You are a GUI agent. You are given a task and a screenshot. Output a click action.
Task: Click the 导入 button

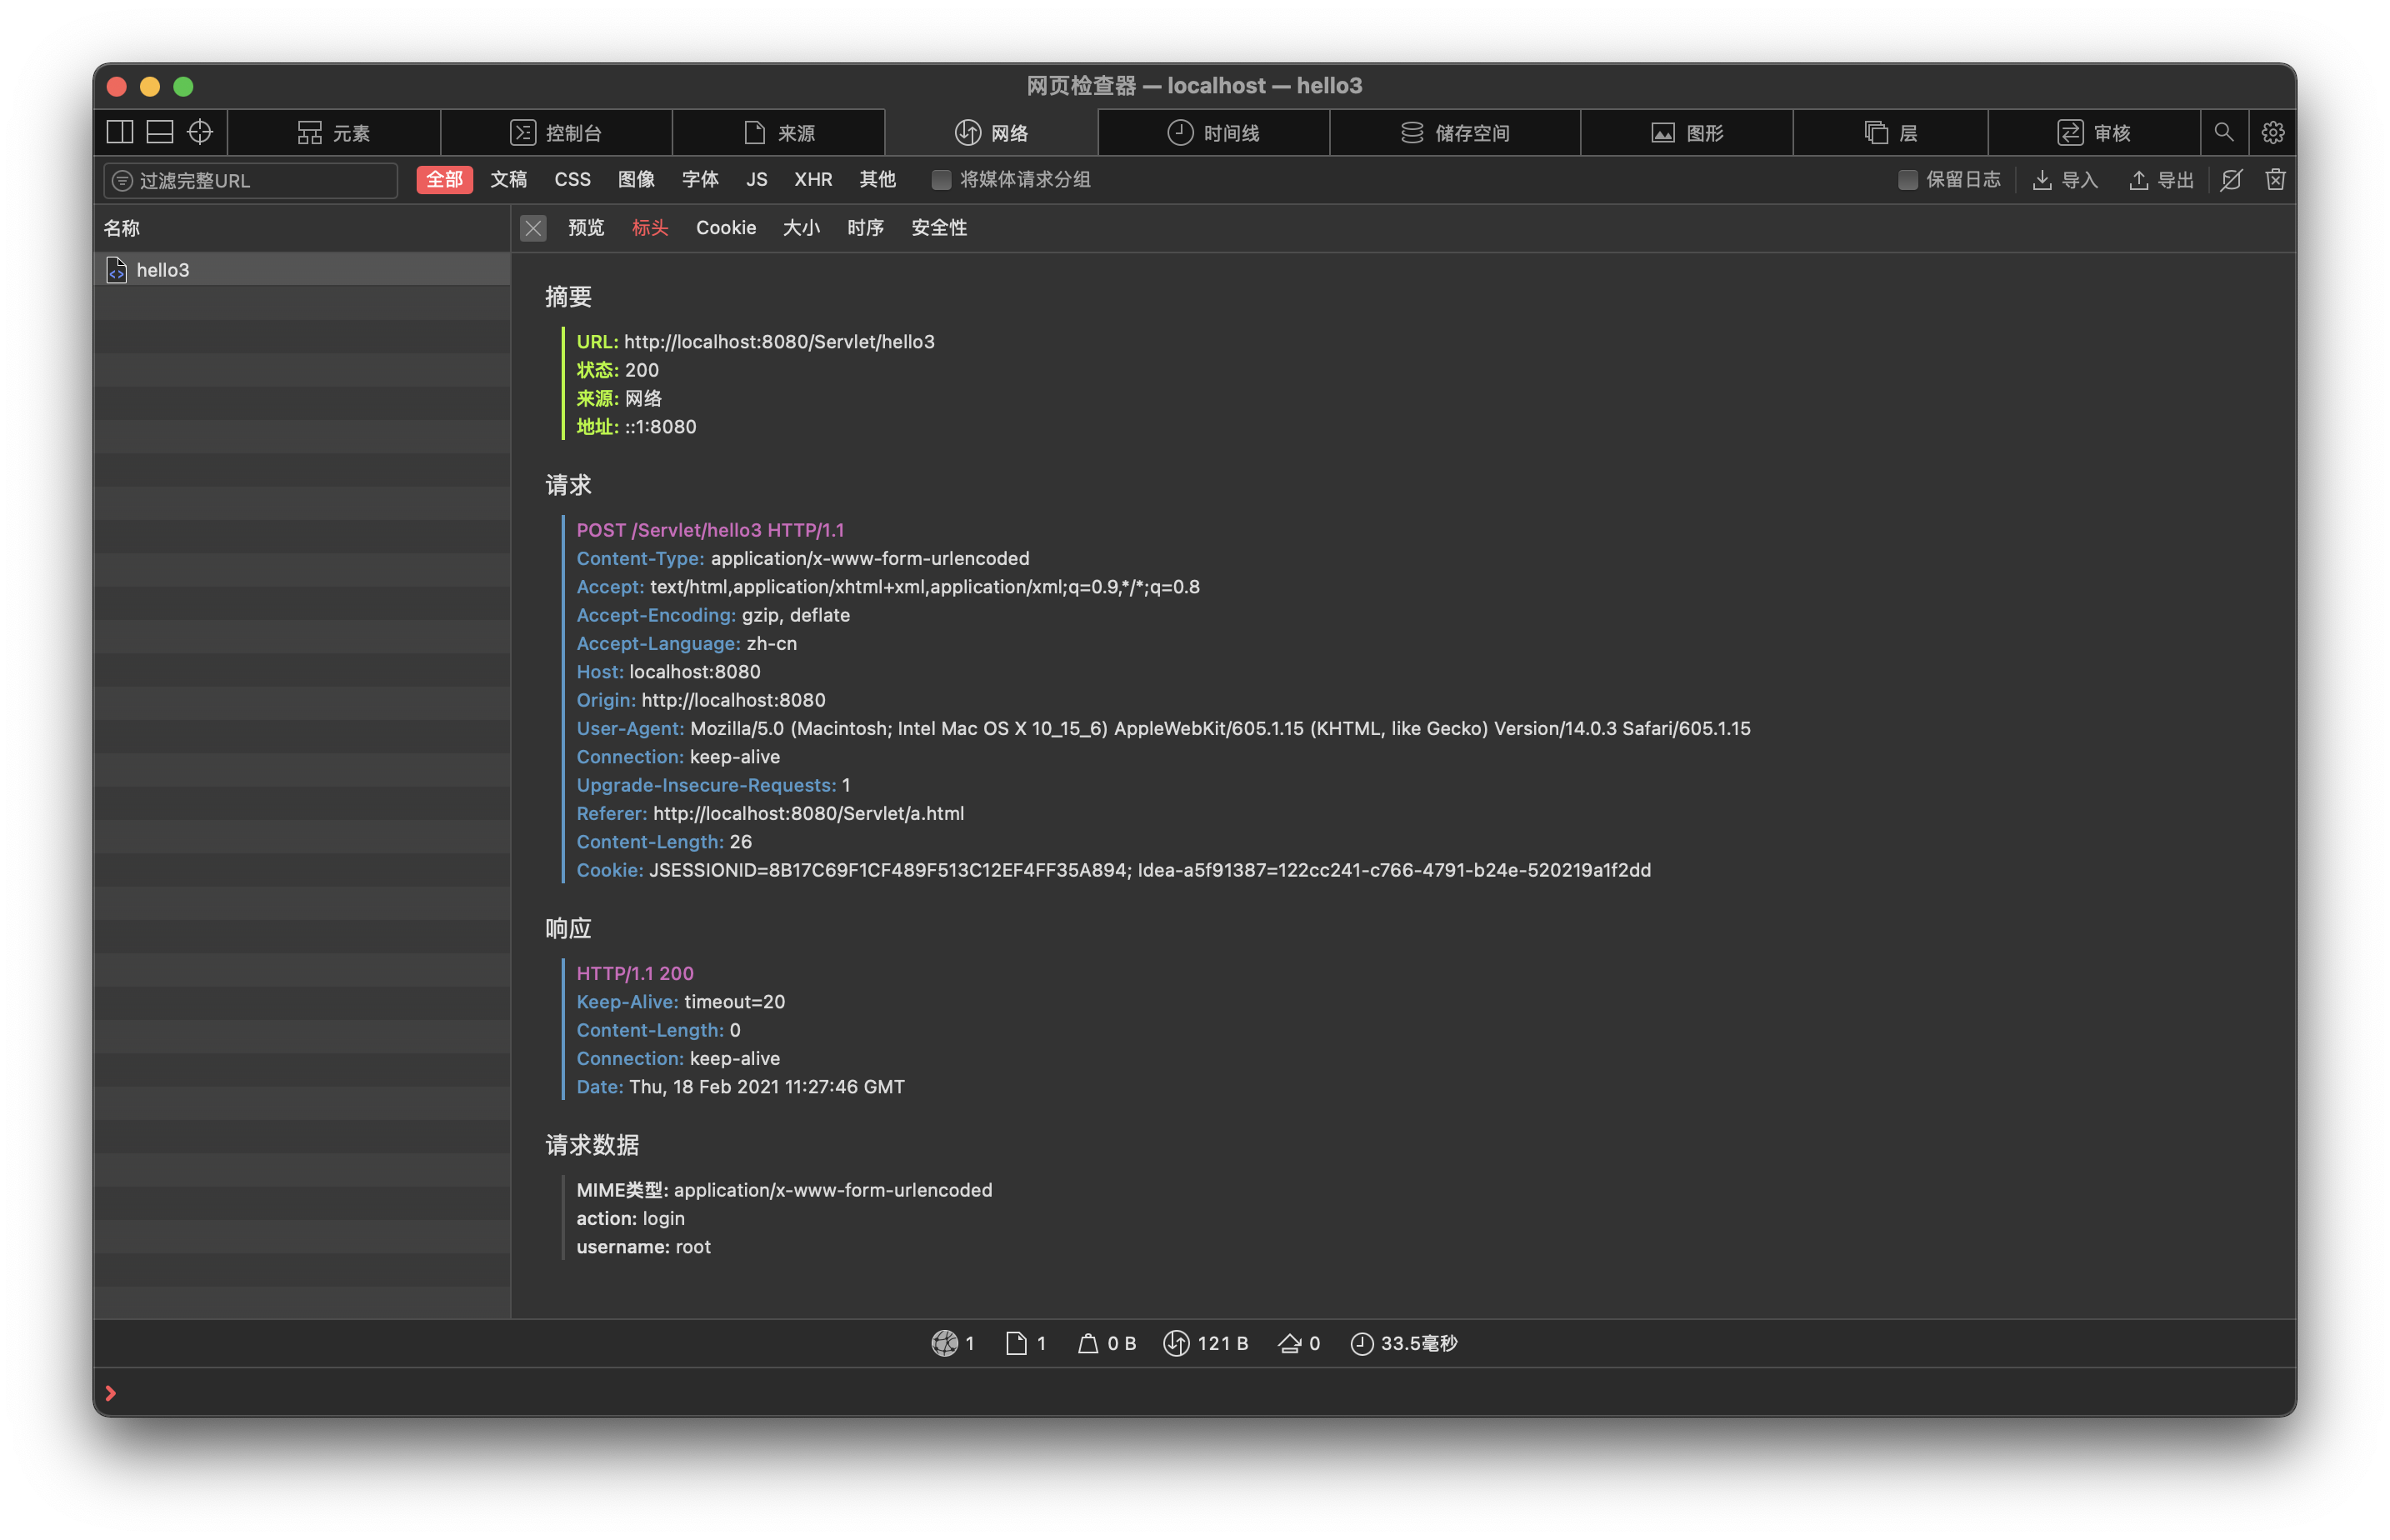[2066, 180]
